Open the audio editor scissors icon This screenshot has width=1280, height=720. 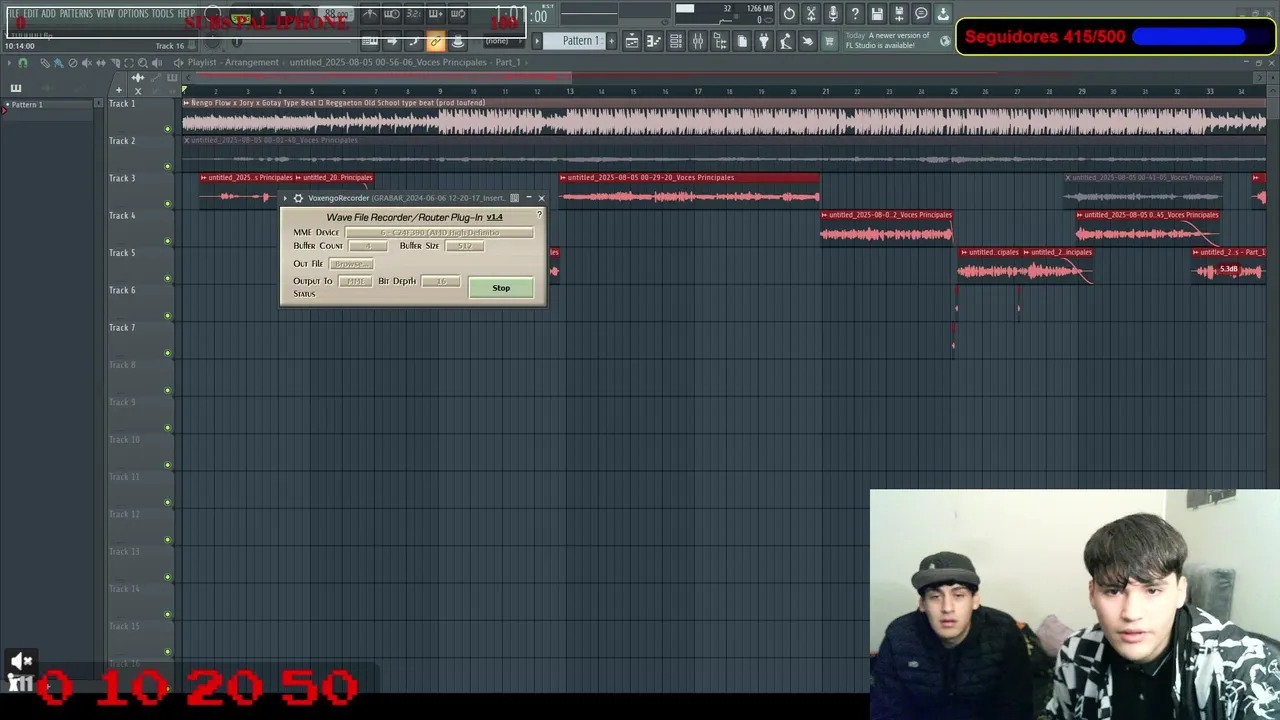[811, 14]
